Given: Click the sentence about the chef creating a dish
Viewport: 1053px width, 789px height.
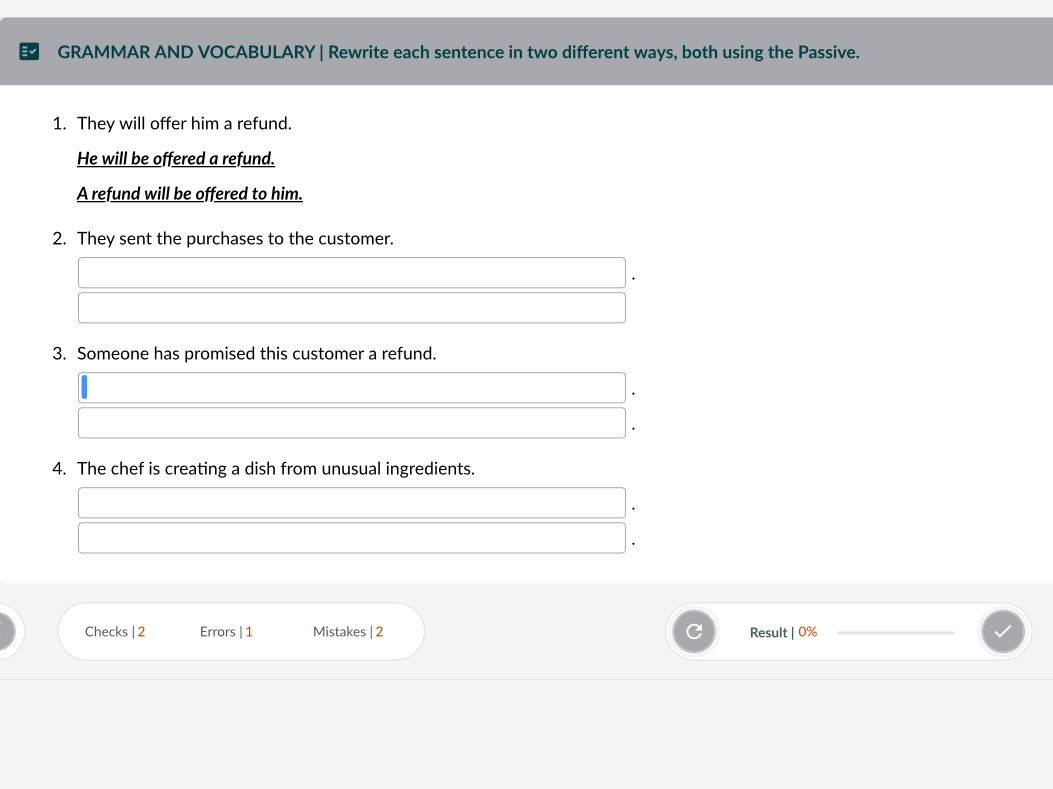Looking at the screenshot, I should point(276,469).
